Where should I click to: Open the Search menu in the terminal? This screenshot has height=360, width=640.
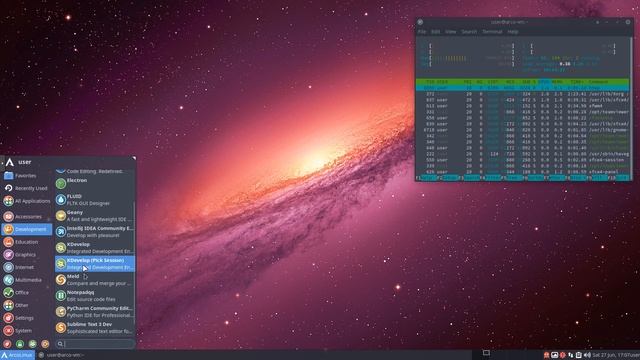[469, 31]
